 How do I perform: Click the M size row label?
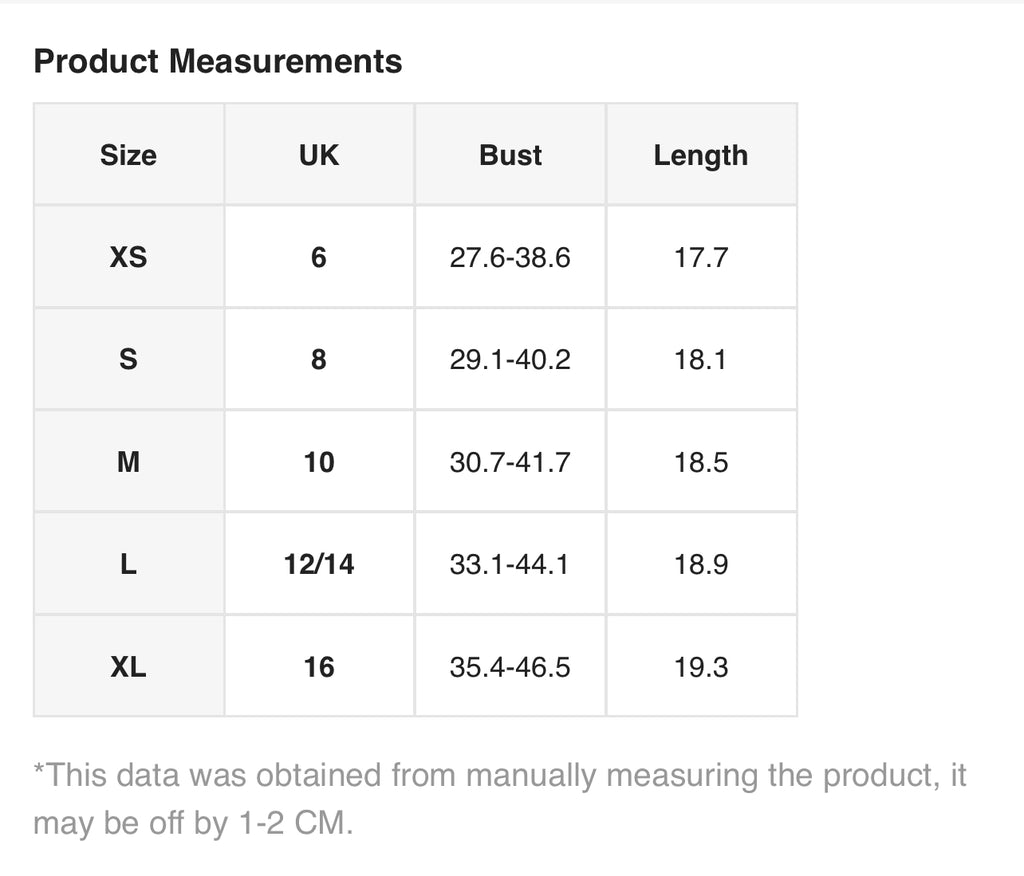click(x=129, y=462)
